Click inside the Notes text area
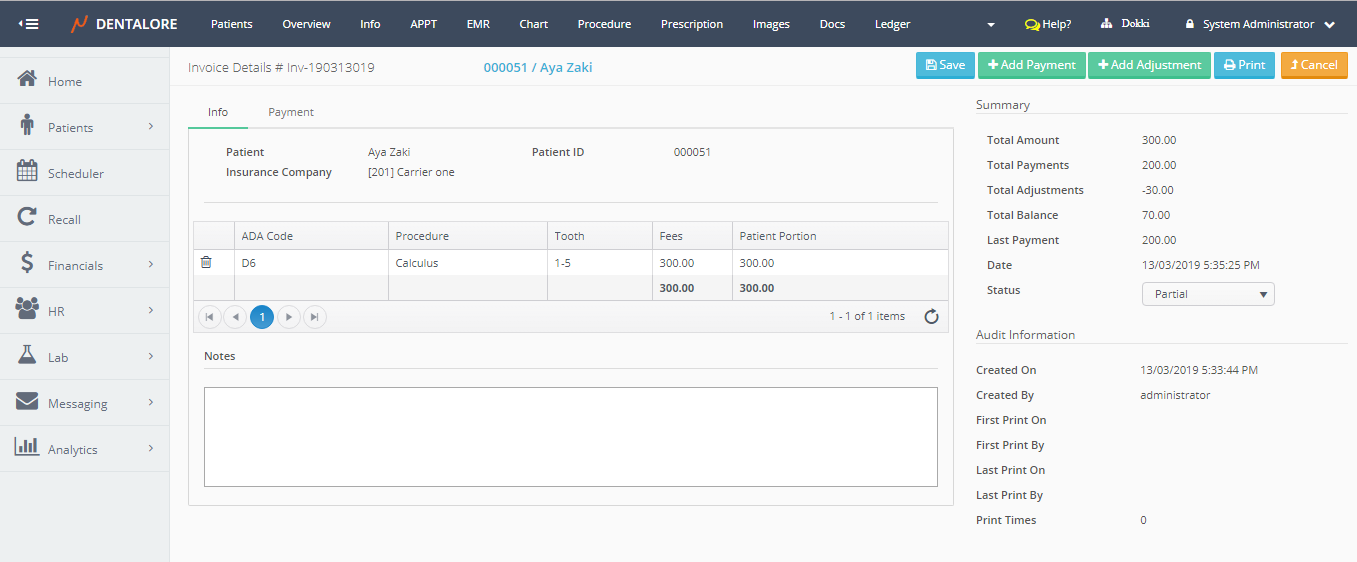 (570, 436)
